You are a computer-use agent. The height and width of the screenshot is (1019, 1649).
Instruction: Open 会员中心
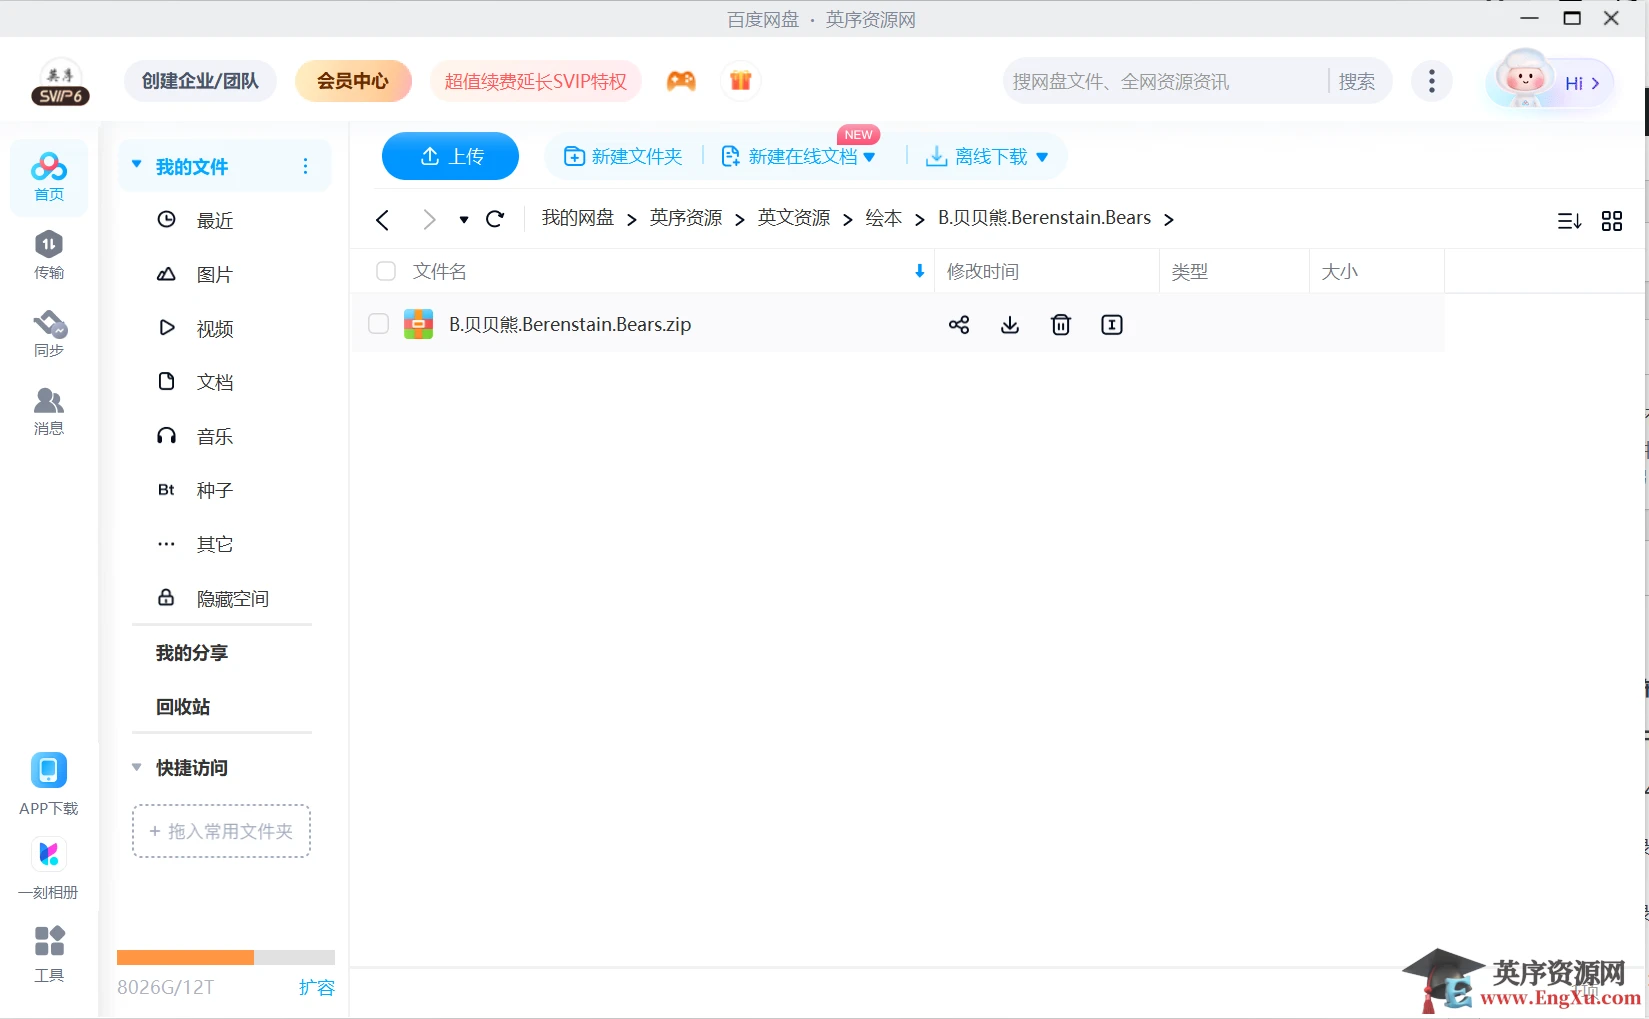(353, 81)
